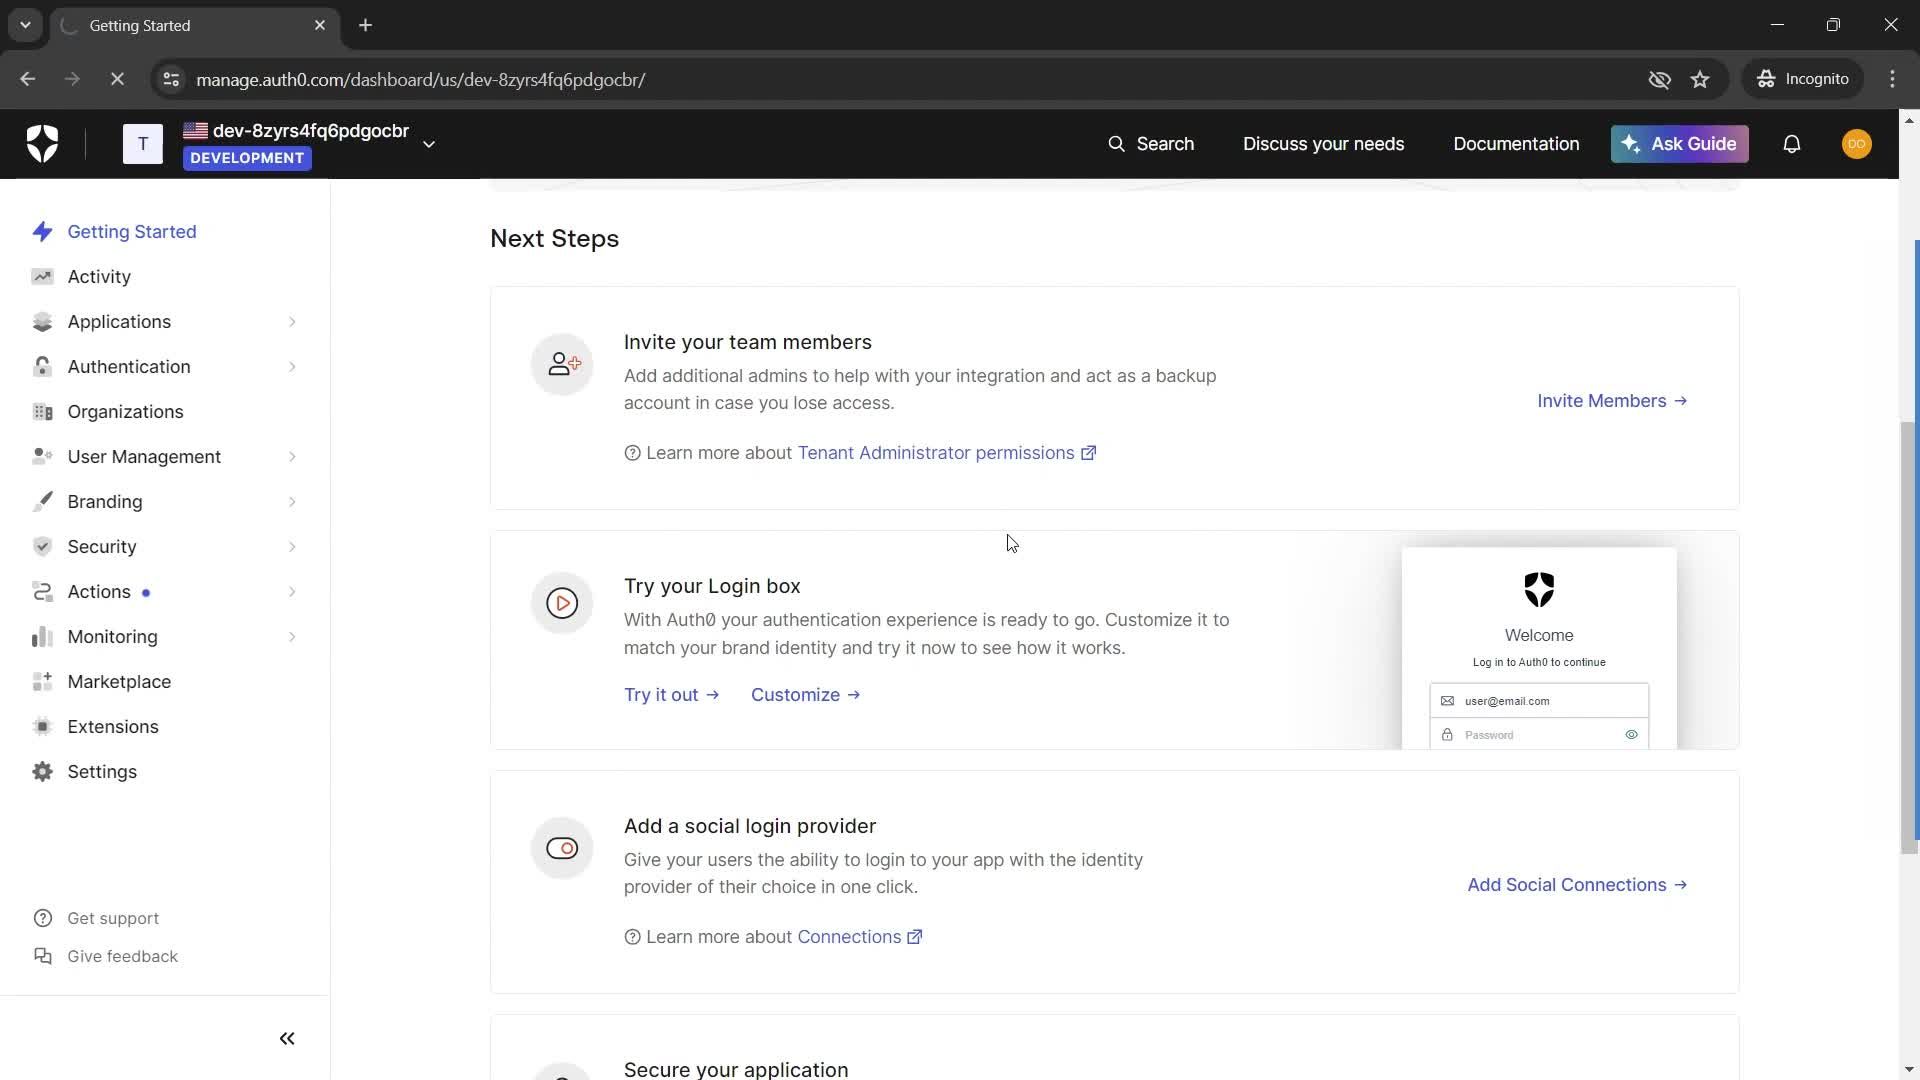Expand the Branding submenu chevron
Image resolution: width=1920 pixels, height=1080 pixels.
[292, 502]
